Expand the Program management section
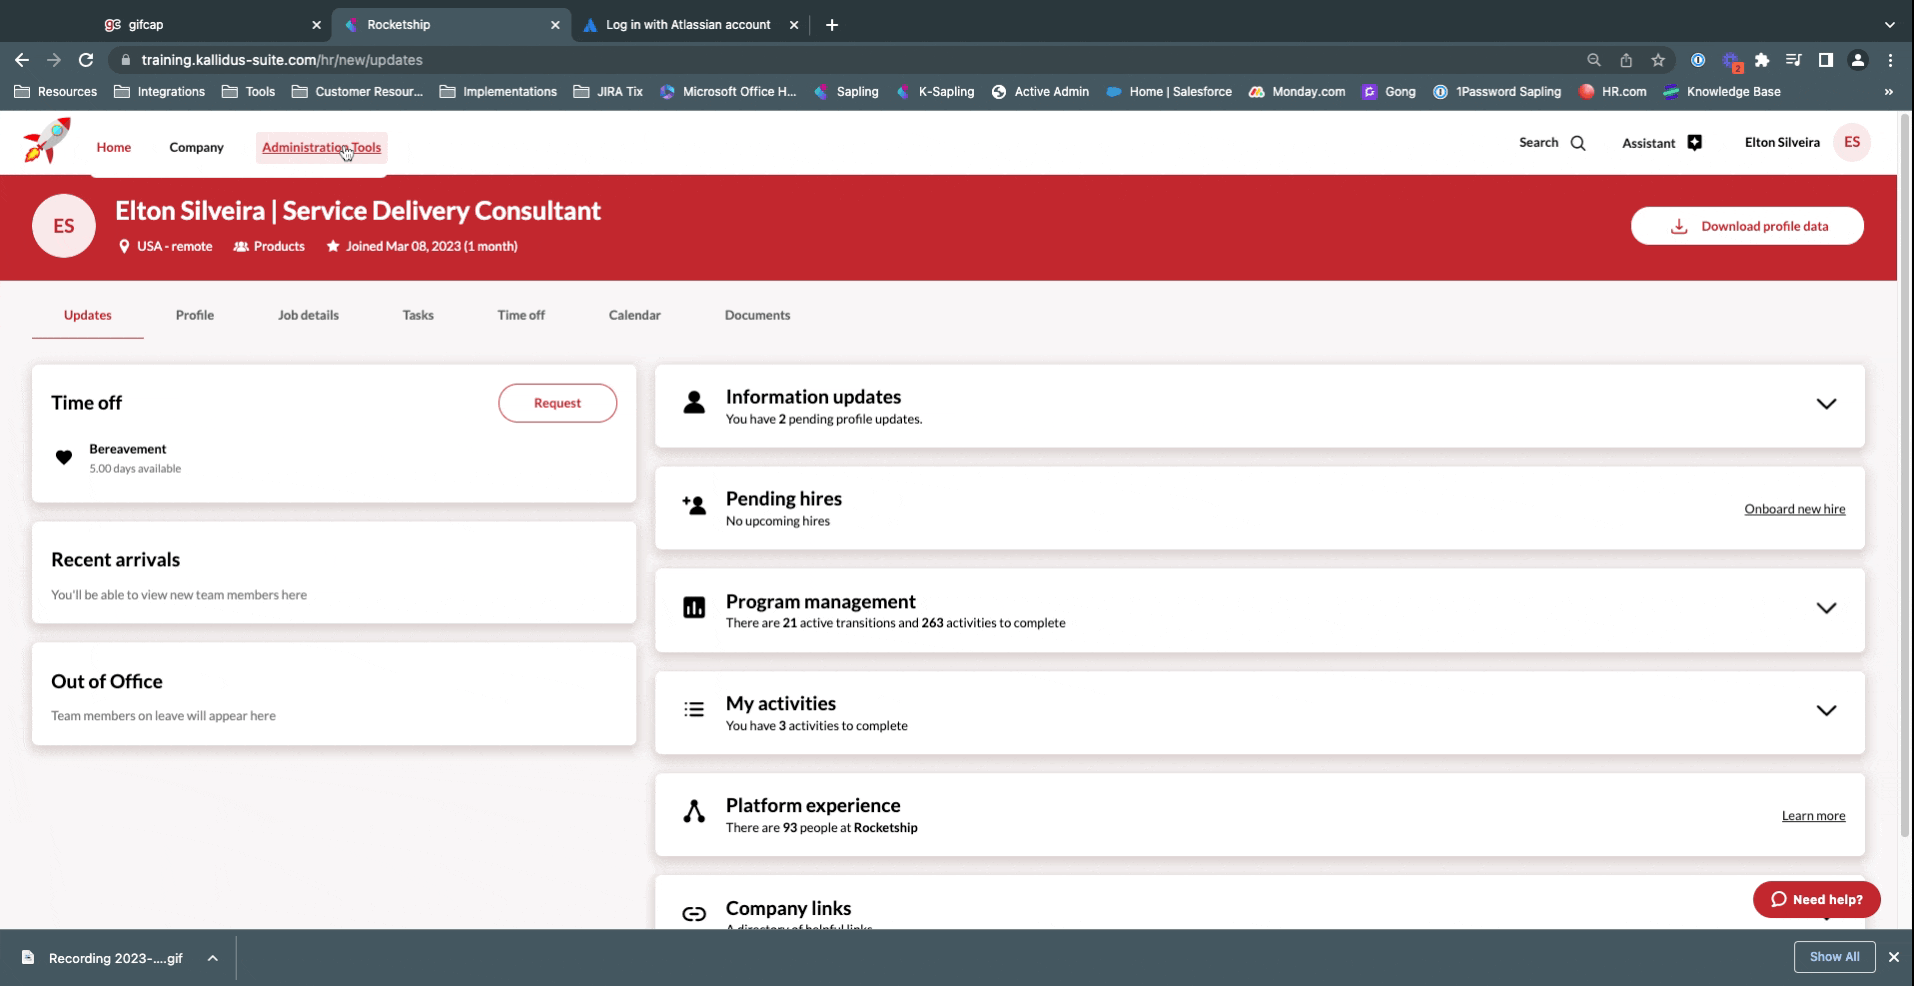This screenshot has width=1914, height=986. tap(1826, 608)
